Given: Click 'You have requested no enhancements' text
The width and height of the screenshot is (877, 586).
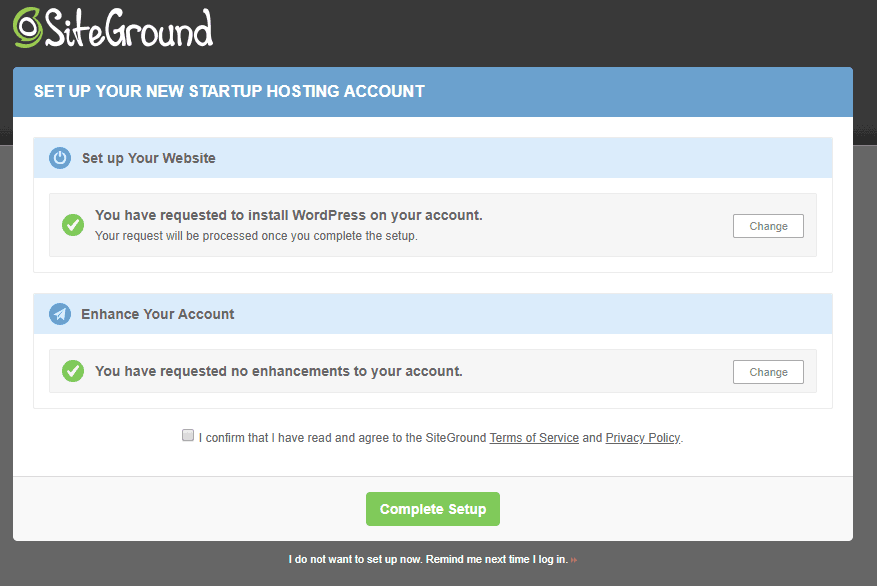Looking at the screenshot, I should [279, 371].
